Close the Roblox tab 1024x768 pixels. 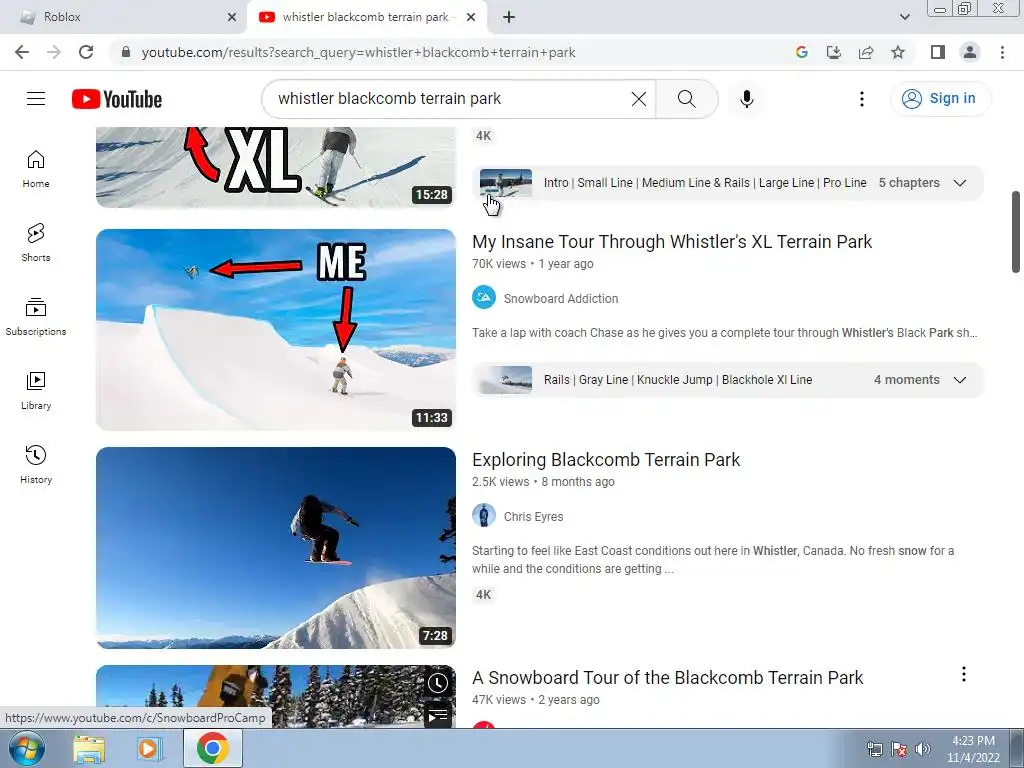tap(232, 18)
